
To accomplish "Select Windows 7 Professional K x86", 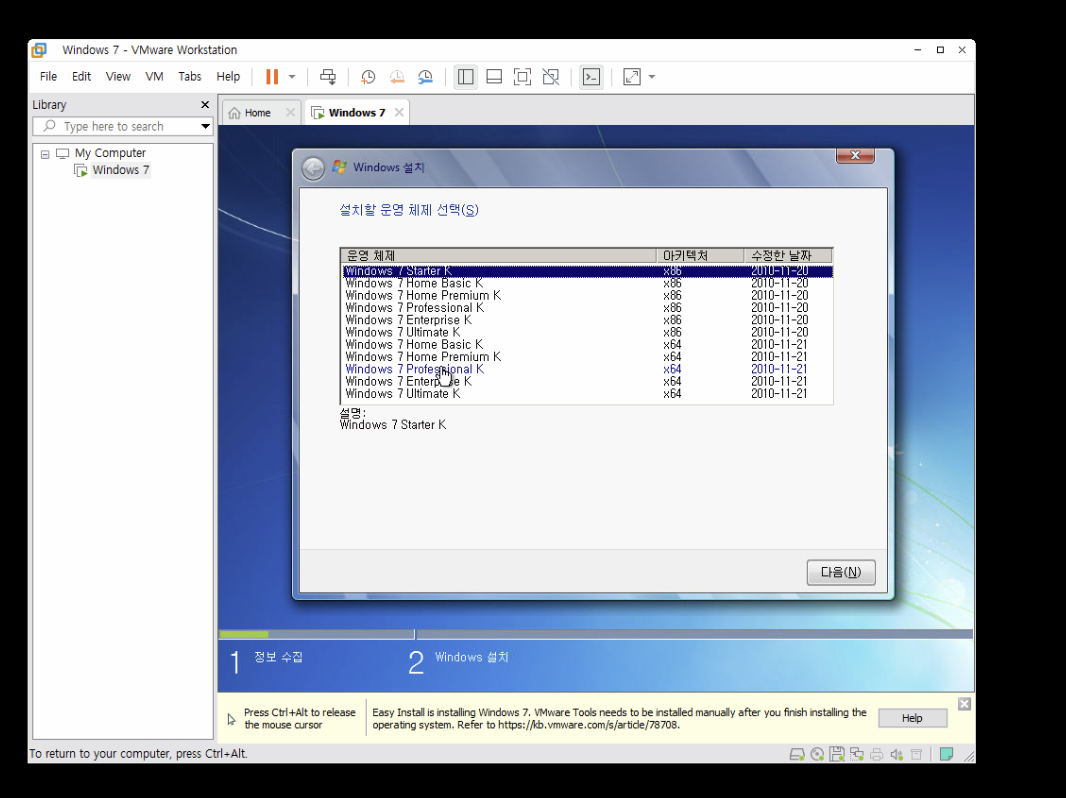I will [x=587, y=308].
